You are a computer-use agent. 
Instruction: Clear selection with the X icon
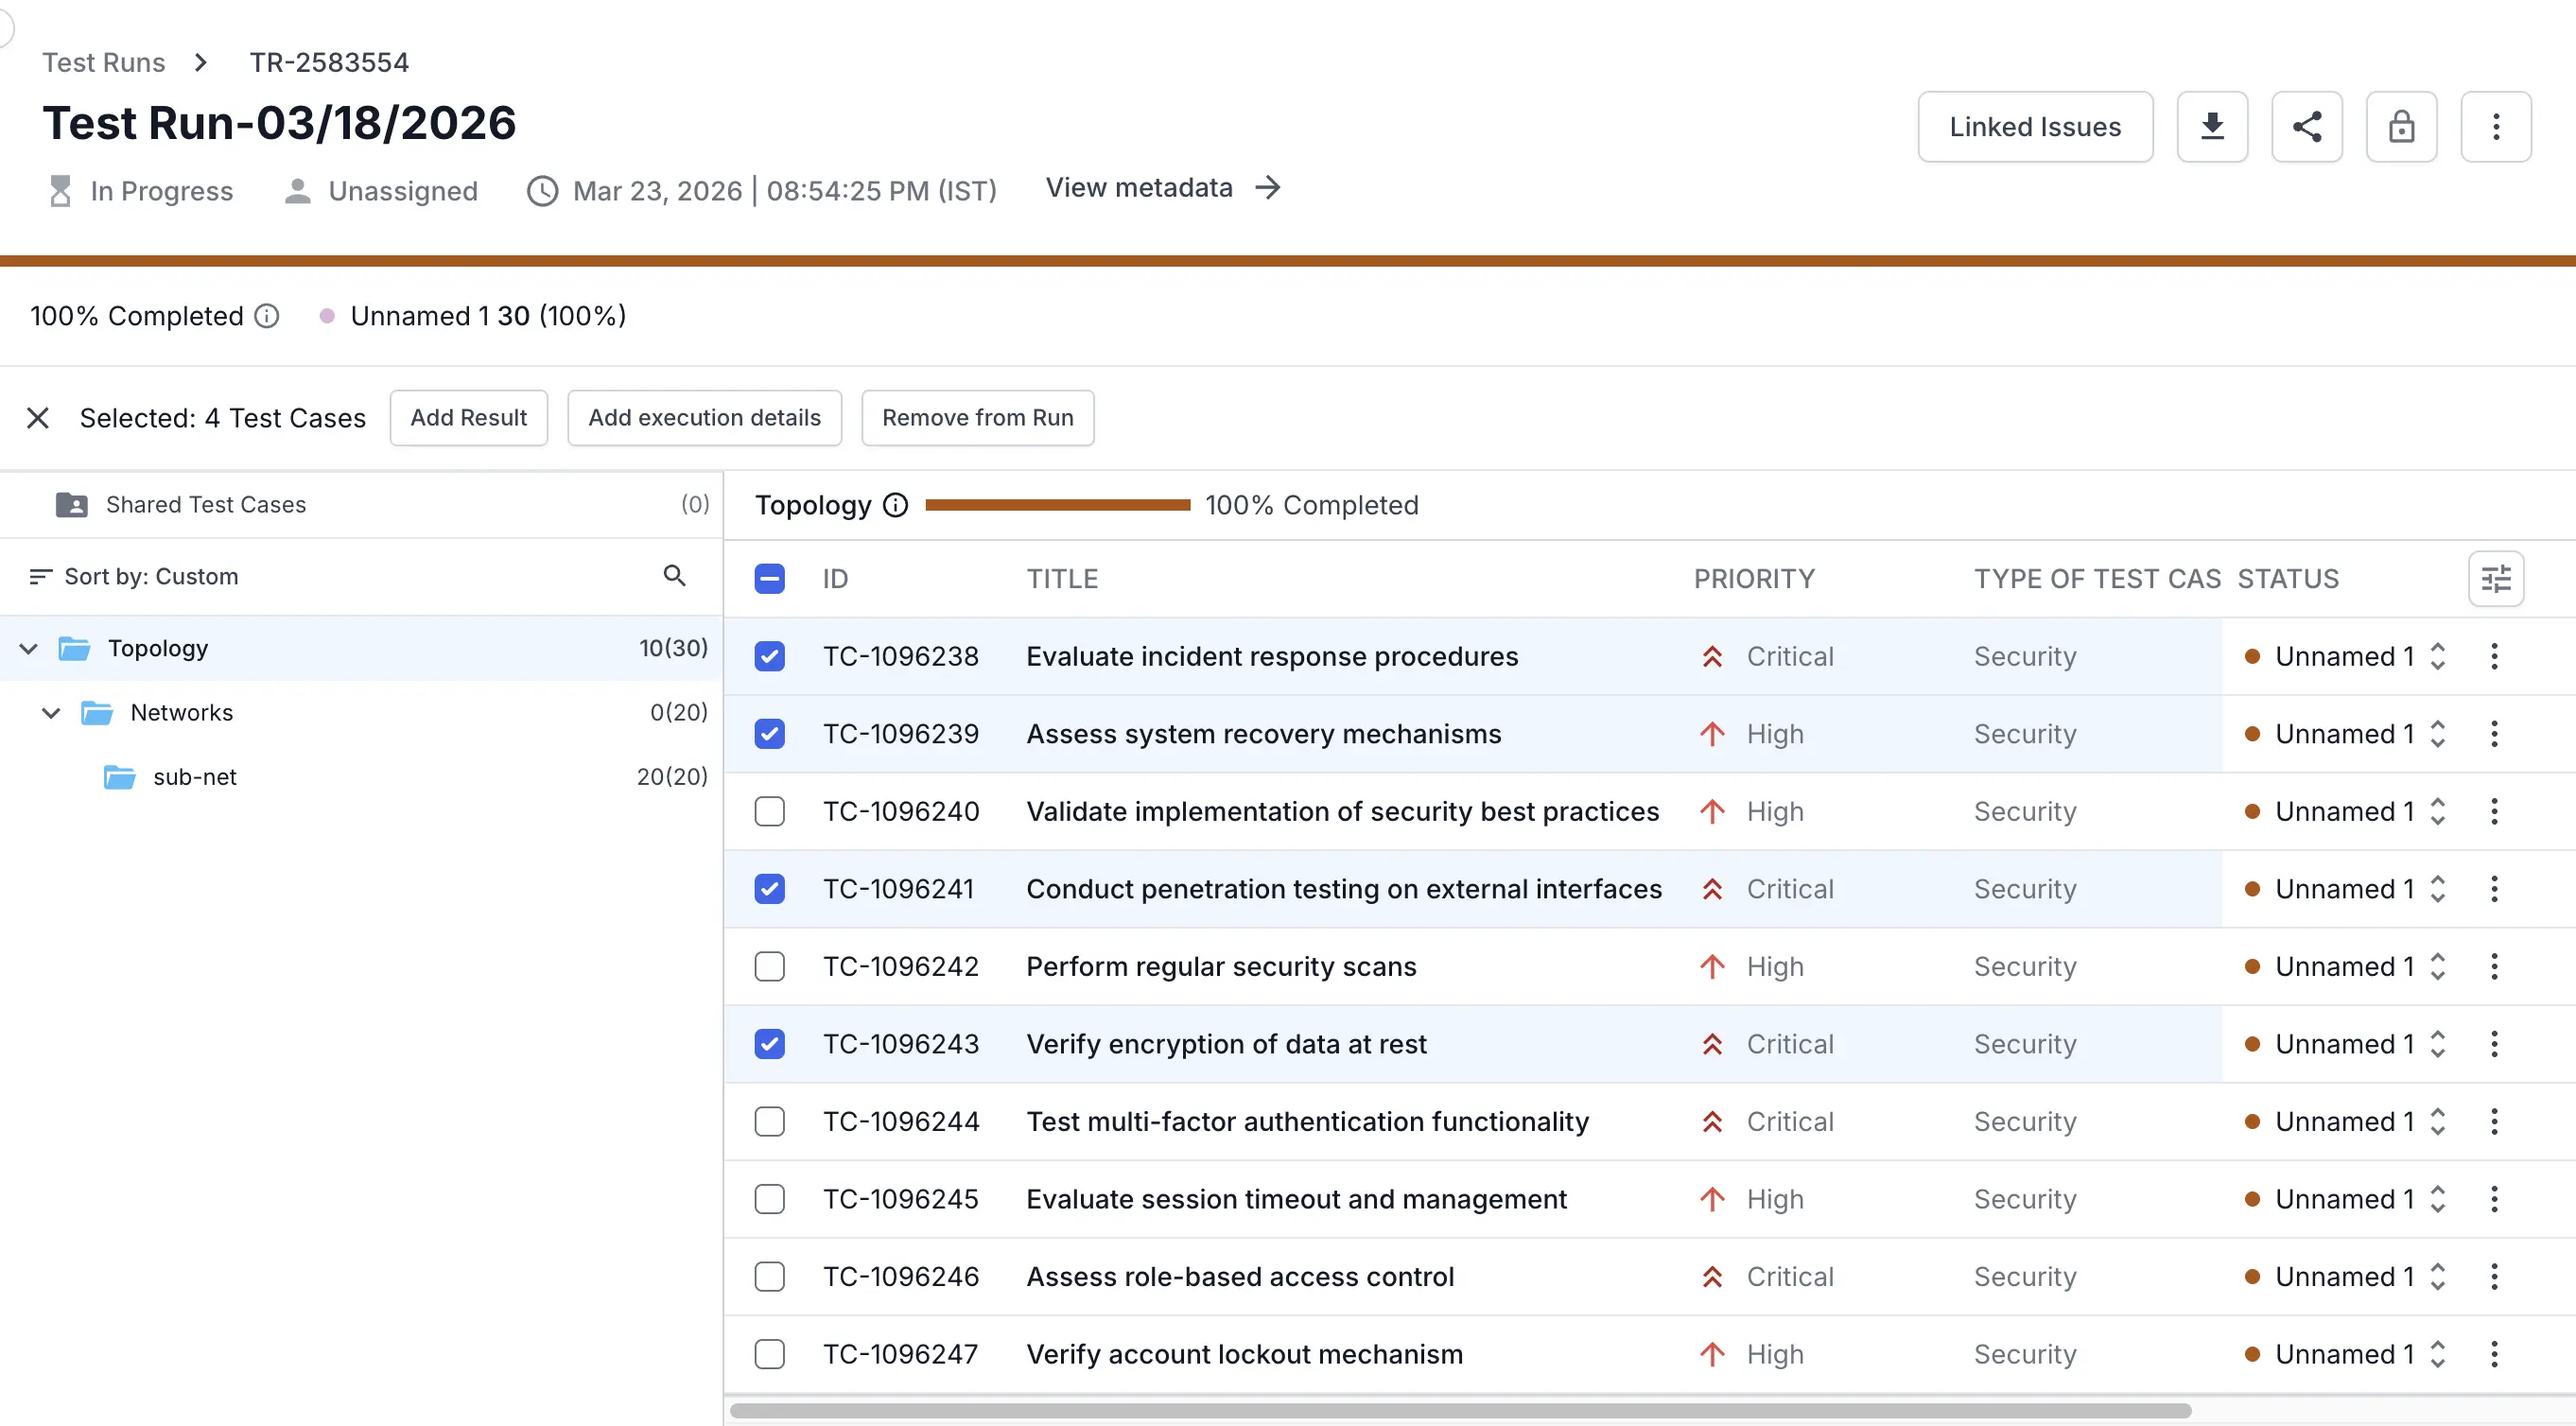38,418
